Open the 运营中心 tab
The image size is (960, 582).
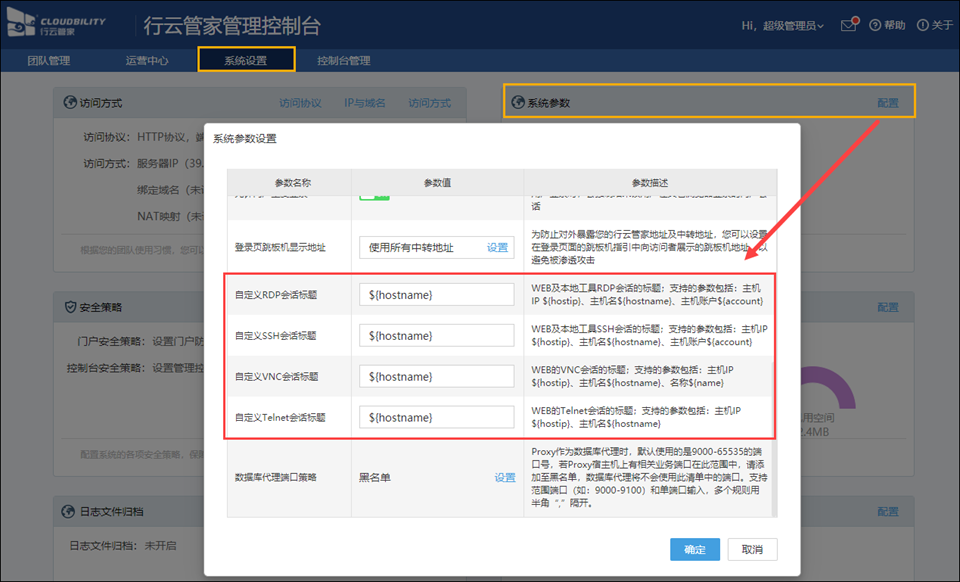pos(147,61)
